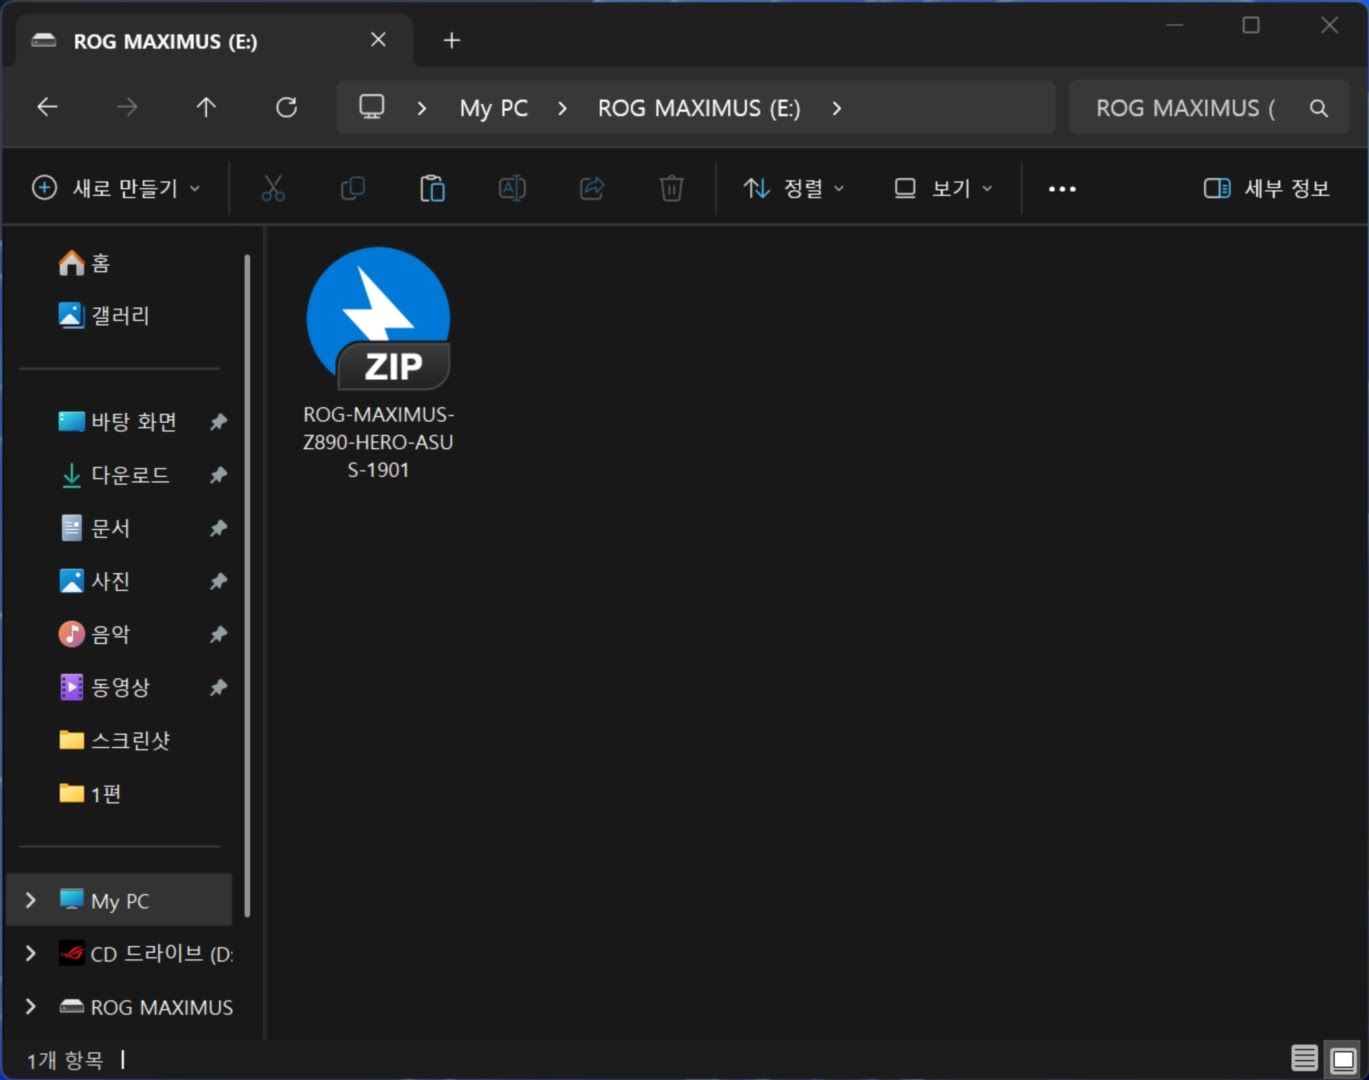Click the Share icon in toolbar

[592, 188]
